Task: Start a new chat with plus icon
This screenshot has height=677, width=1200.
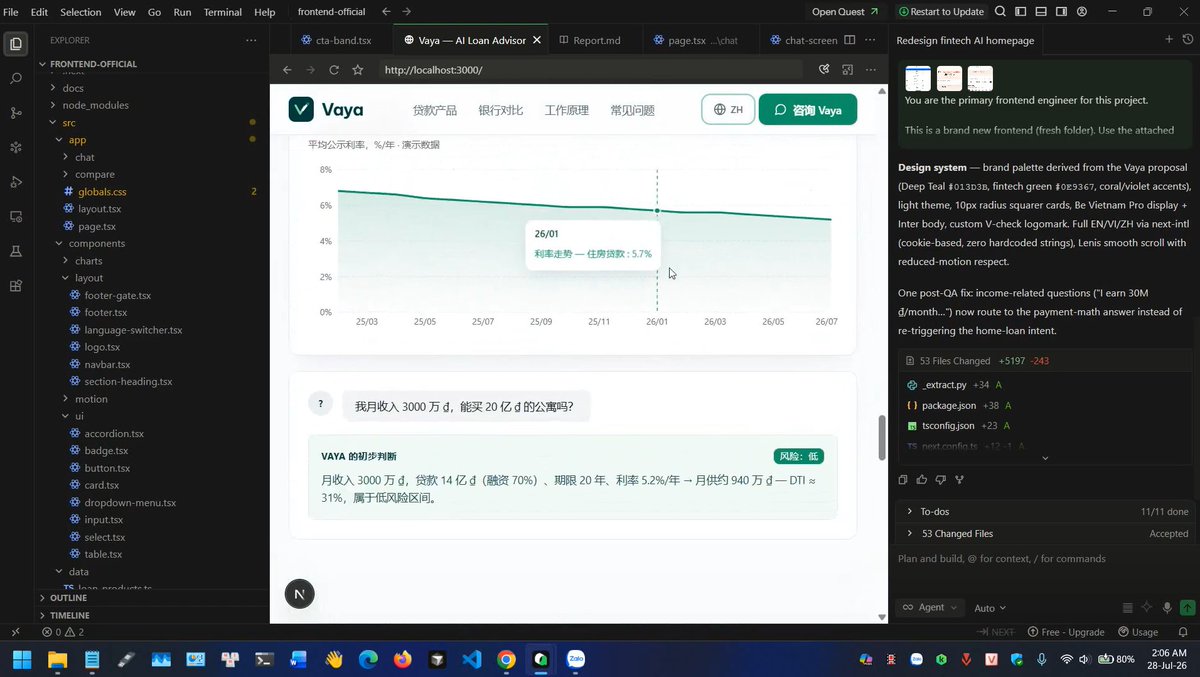Action: [x=1168, y=40]
